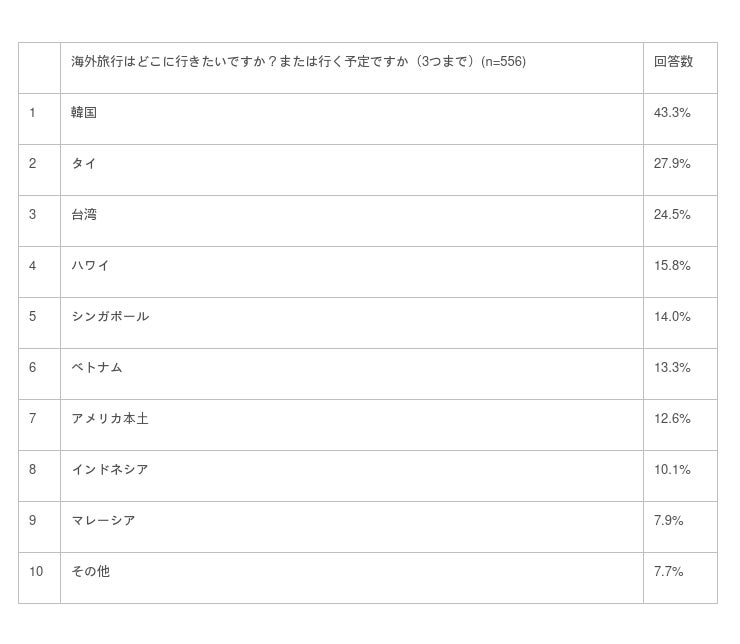Select the タイ destination cell
Viewport: 740px width, 644px height.
pyautogui.click(x=84, y=164)
